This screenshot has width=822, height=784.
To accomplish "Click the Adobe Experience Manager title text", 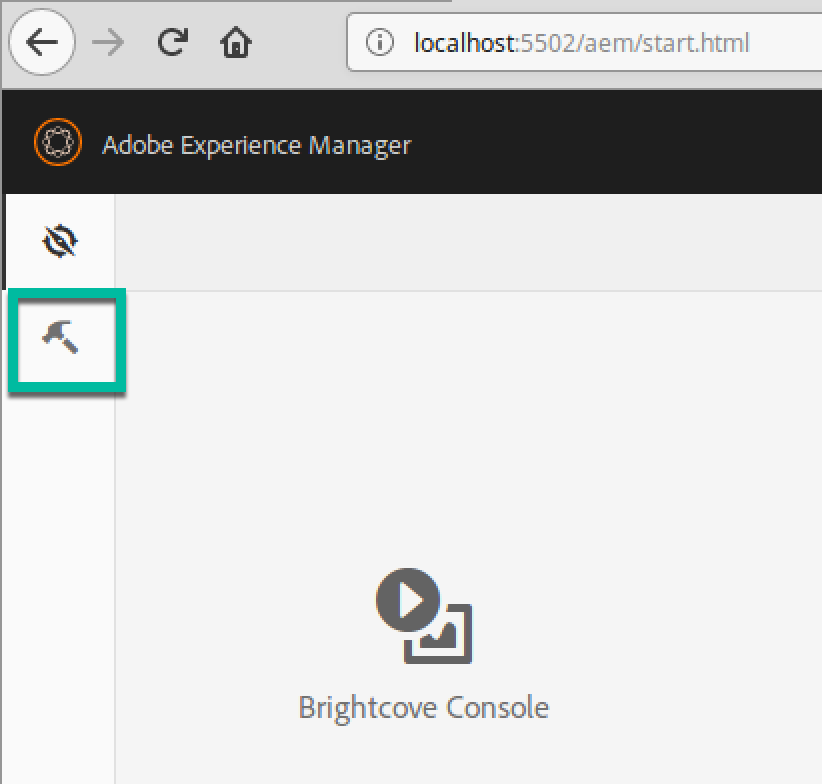I will [x=256, y=145].
